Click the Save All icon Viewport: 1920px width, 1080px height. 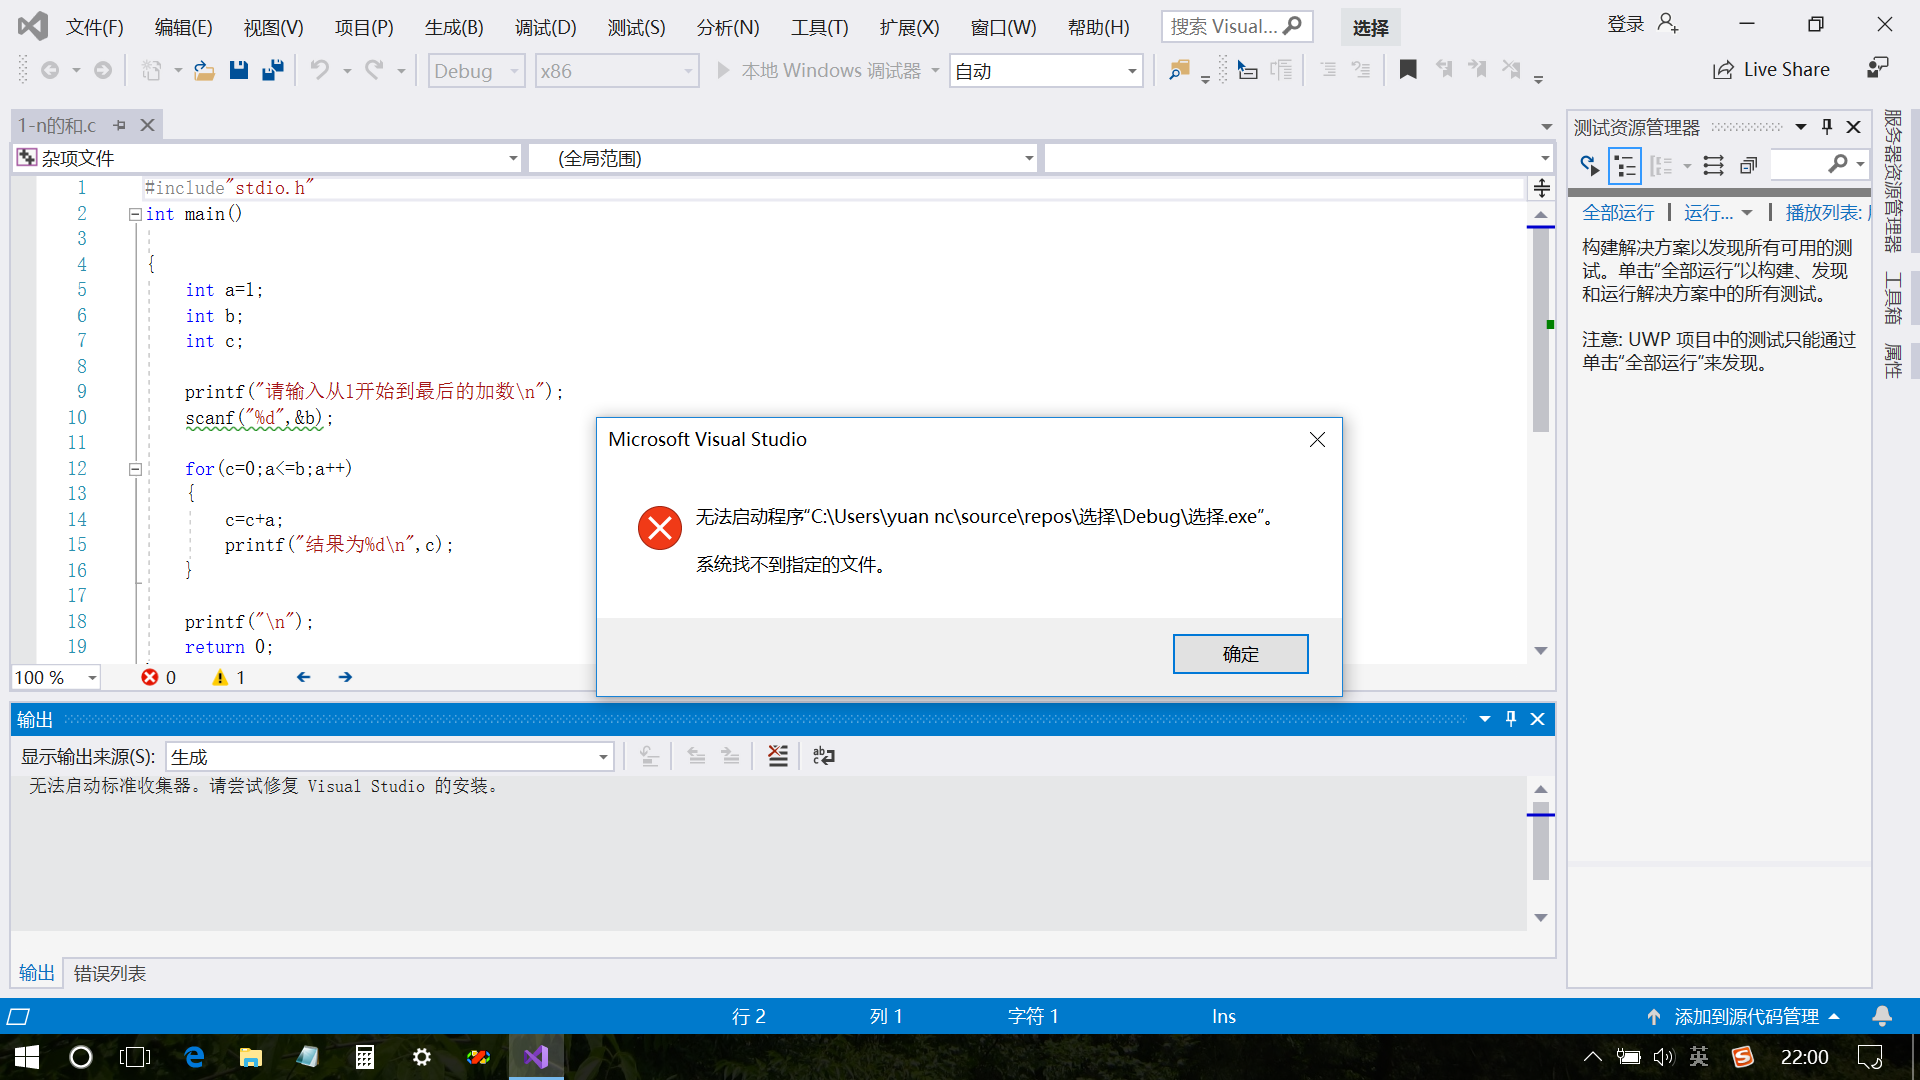pyautogui.click(x=272, y=70)
